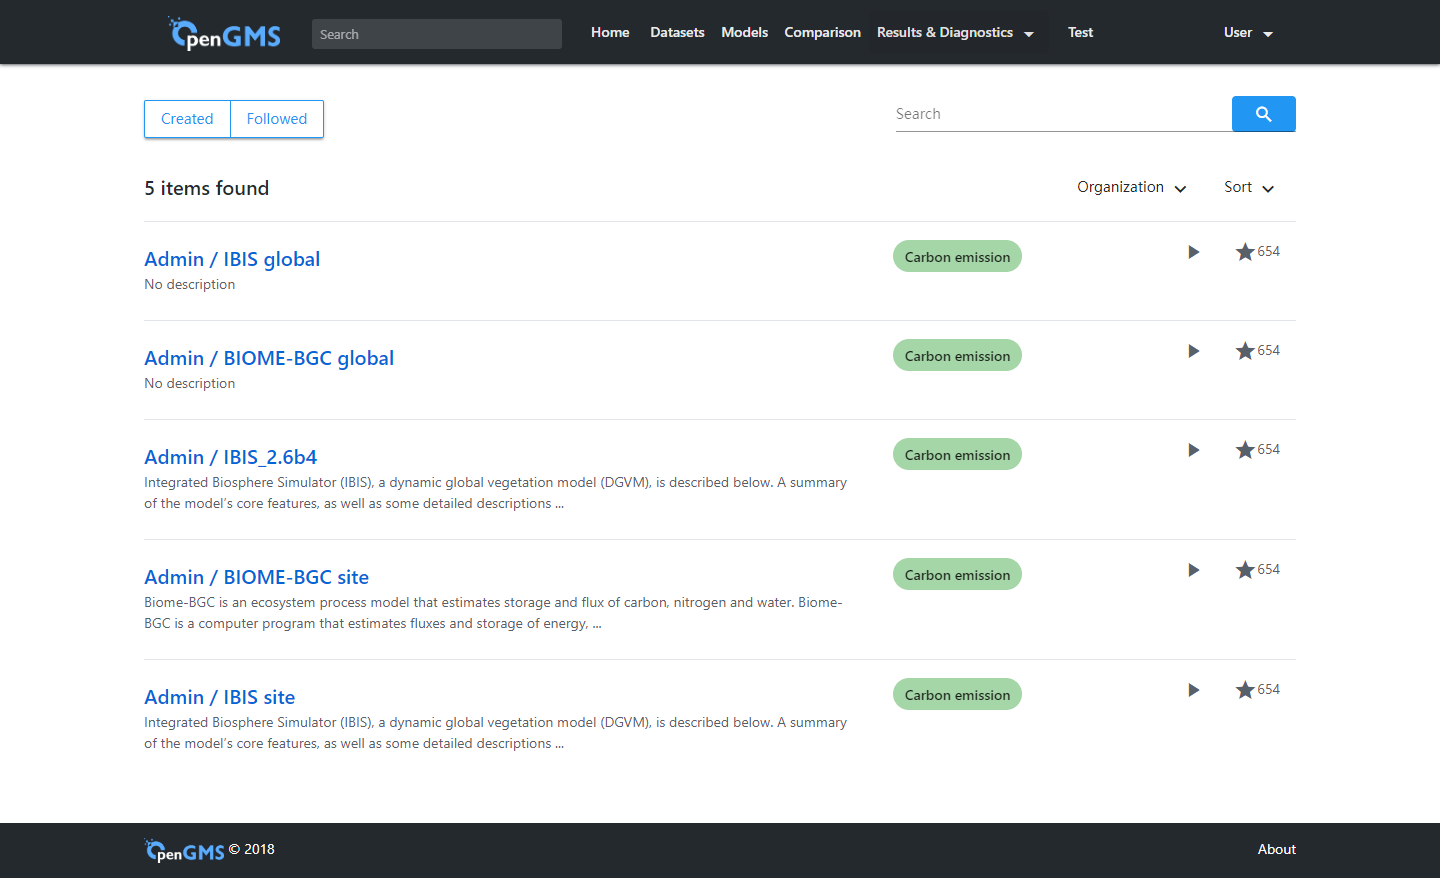The width and height of the screenshot is (1440, 878).
Task: Click the header search input field
Action: (x=436, y=34)
